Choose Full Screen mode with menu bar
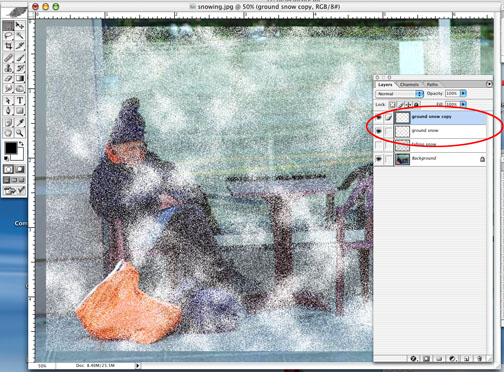This screenshot has height=372, width=504. pyautogui.click(x=14, y=180)
